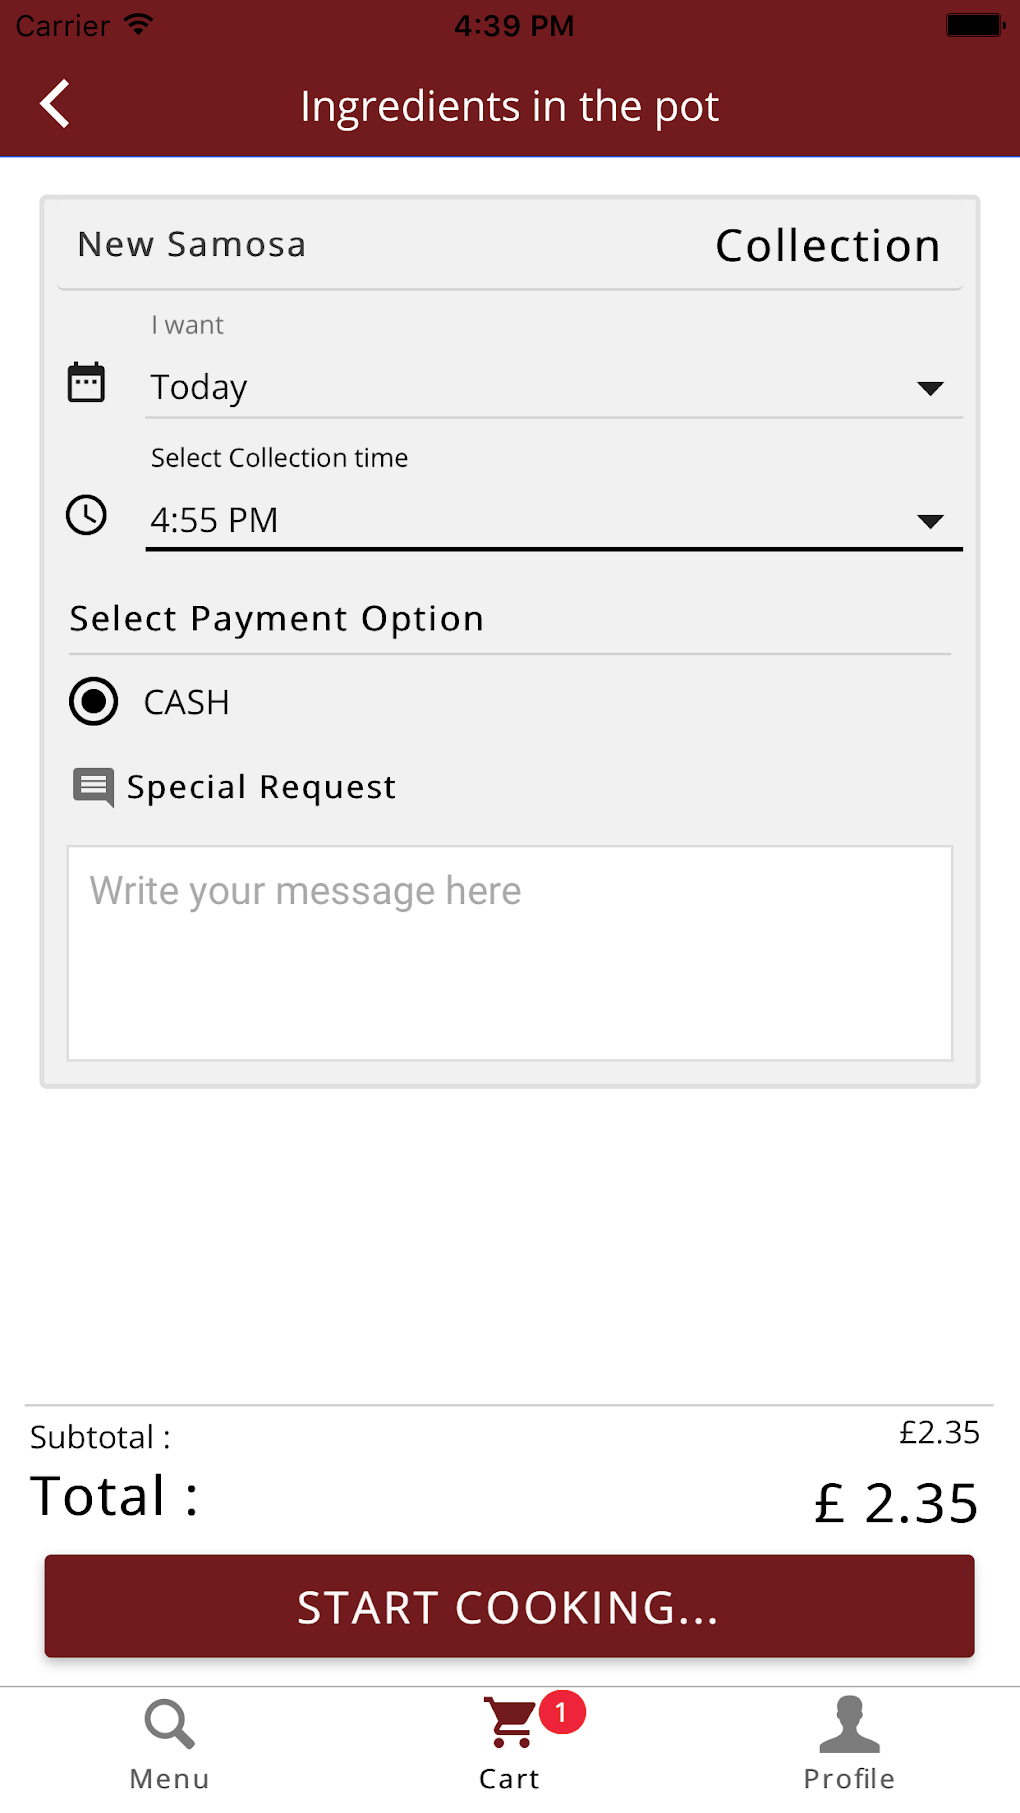The image size is (1020, 1813).
Task: Tap the Wi-Fi status icon
Action: 138,25
